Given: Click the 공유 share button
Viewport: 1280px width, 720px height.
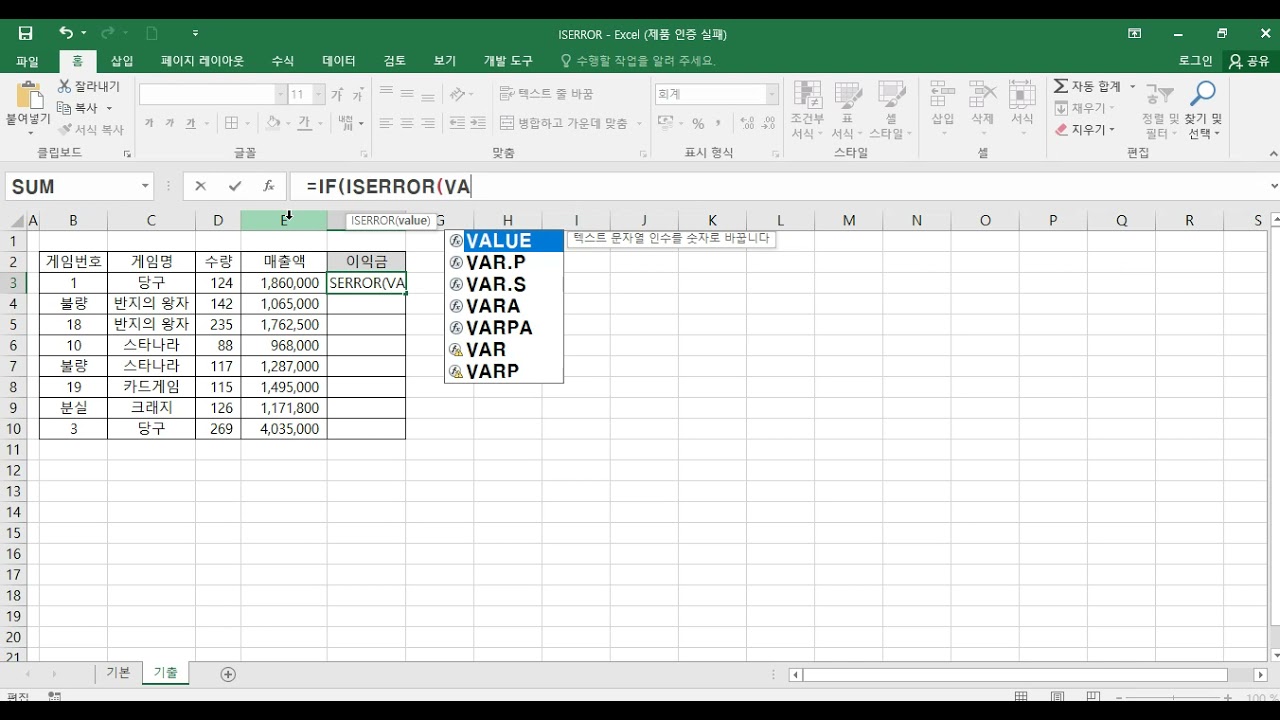Looking at the screenshot, I should (1249, 61).
